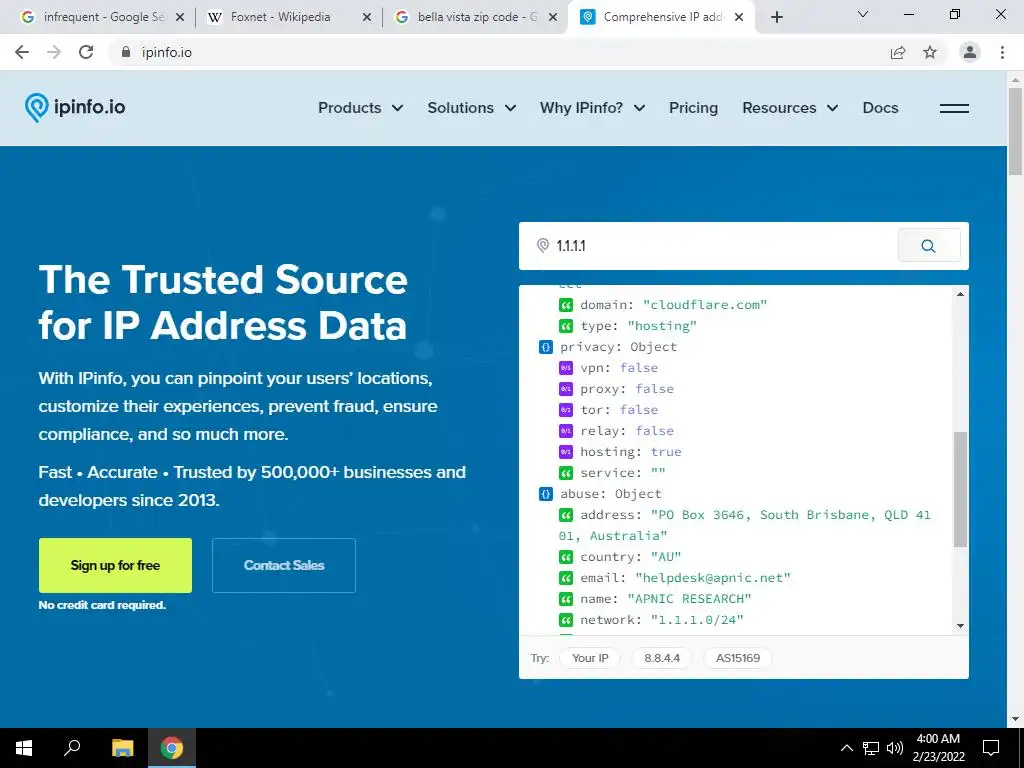Expand the Products dropdown
The height and width of the screenshot is (768, 1024).
[x=360, y=108]
